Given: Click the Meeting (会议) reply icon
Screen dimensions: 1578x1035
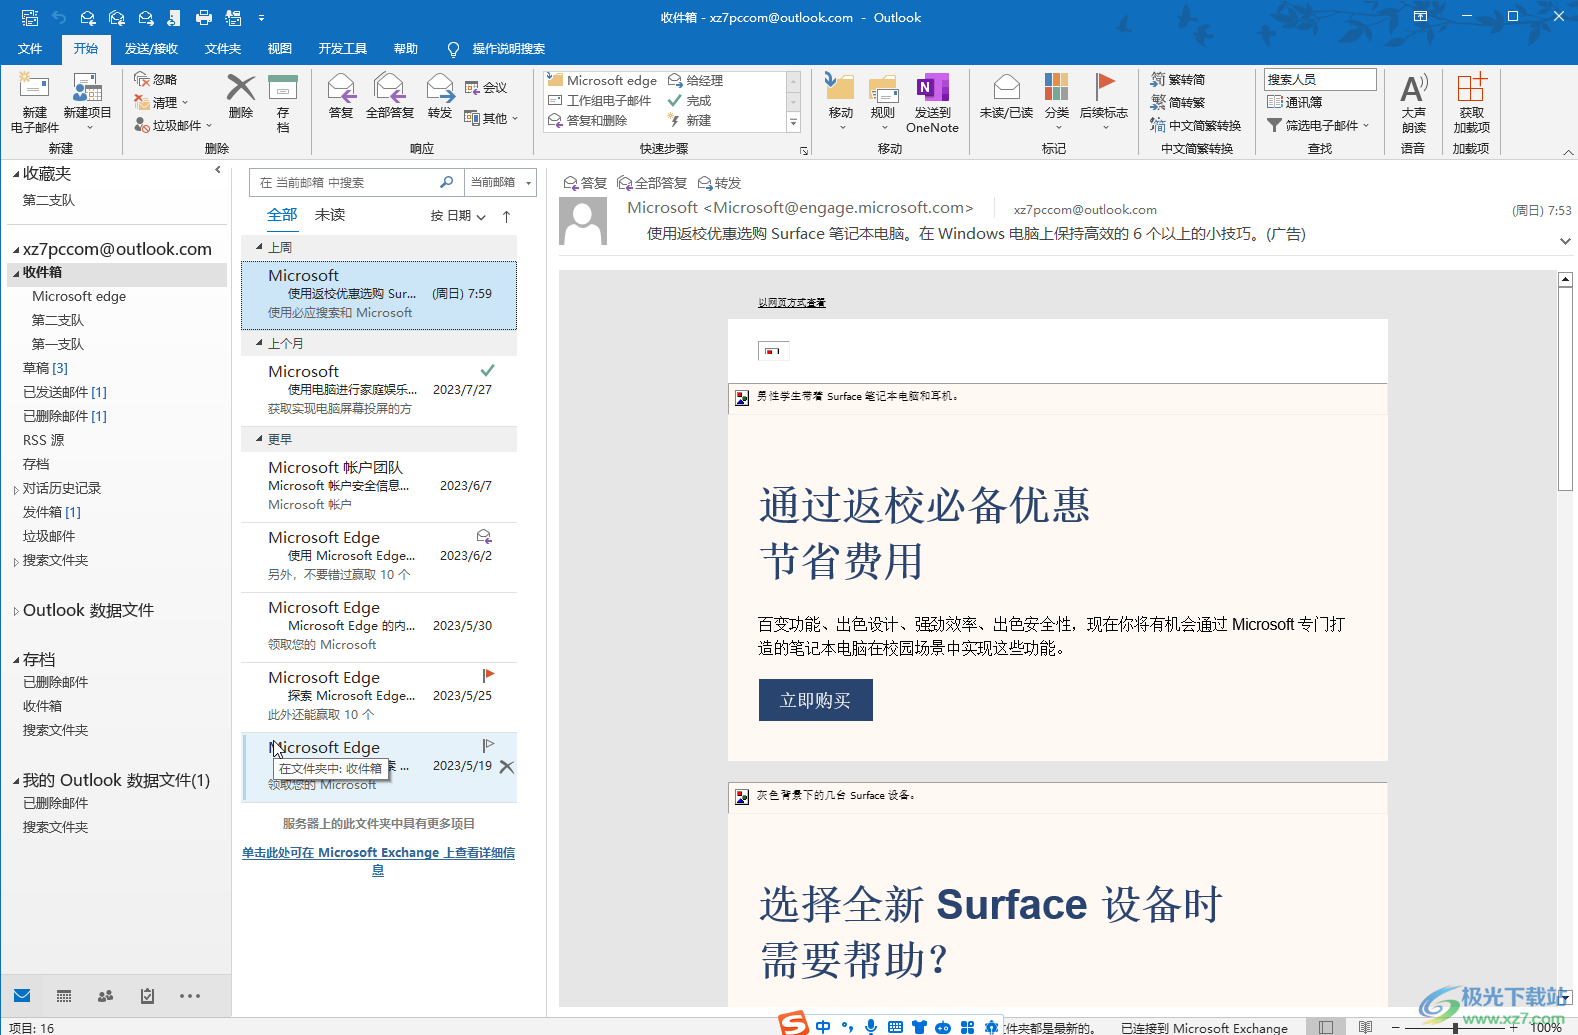Looking at the screenshot, I should [x=472, y=87].
